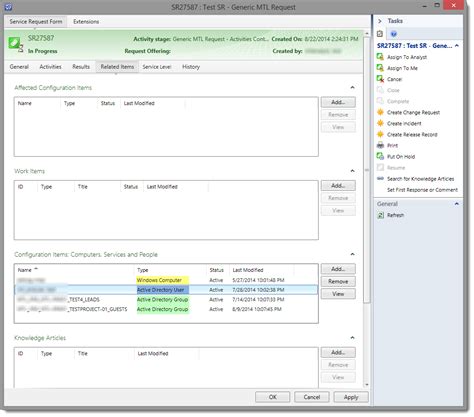This screenshot has height=417, width=474.
Task: Click the Create Change Request sun icon
Action: [380, 112]
